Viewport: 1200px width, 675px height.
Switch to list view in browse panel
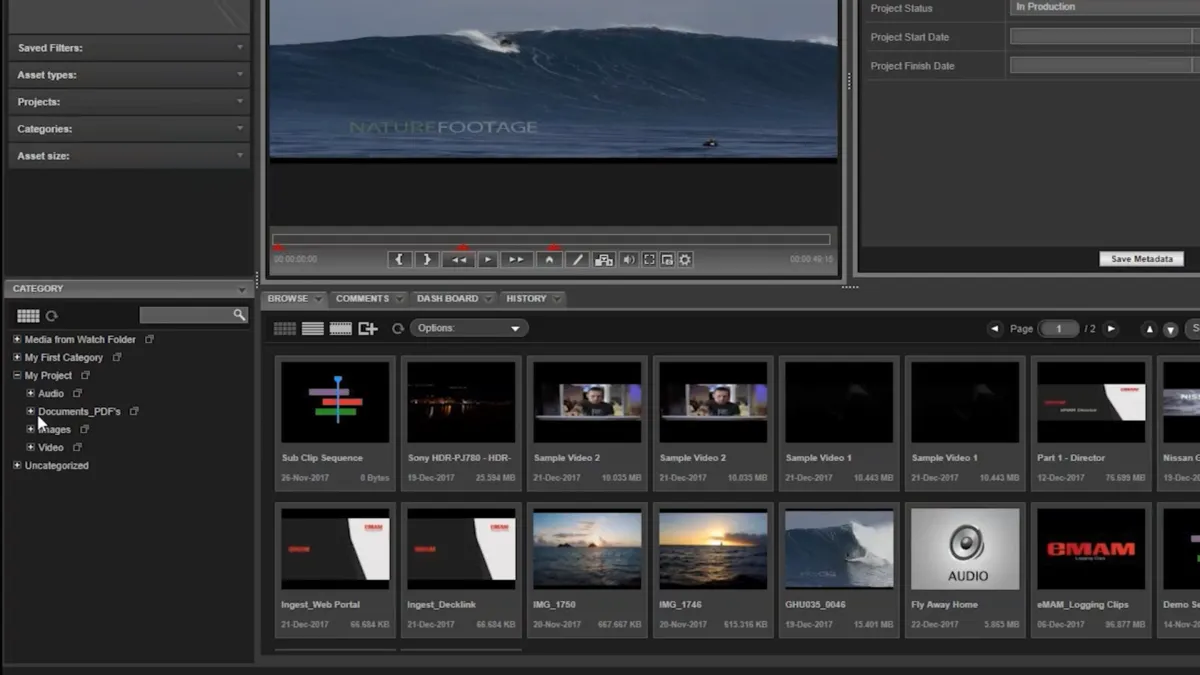[x=313, y=328]
